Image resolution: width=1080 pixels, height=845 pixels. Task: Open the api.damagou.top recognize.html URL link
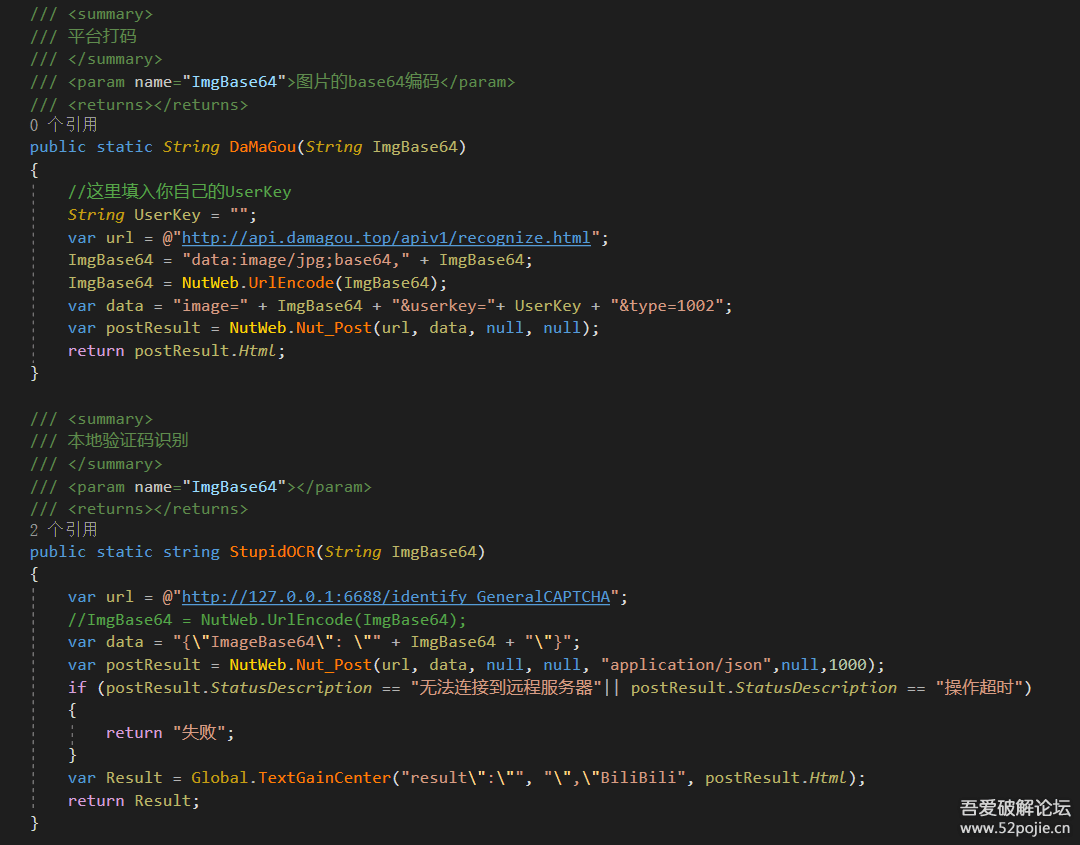tap(386, 238)
